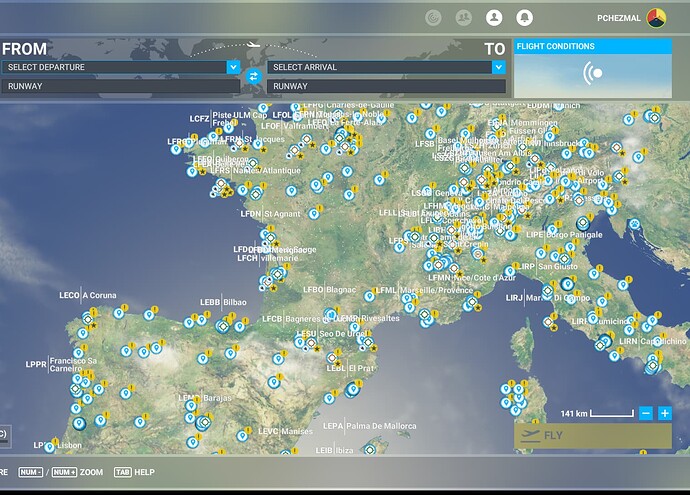
Task: Zoom out map with minus button
Action: click(646, 413)
